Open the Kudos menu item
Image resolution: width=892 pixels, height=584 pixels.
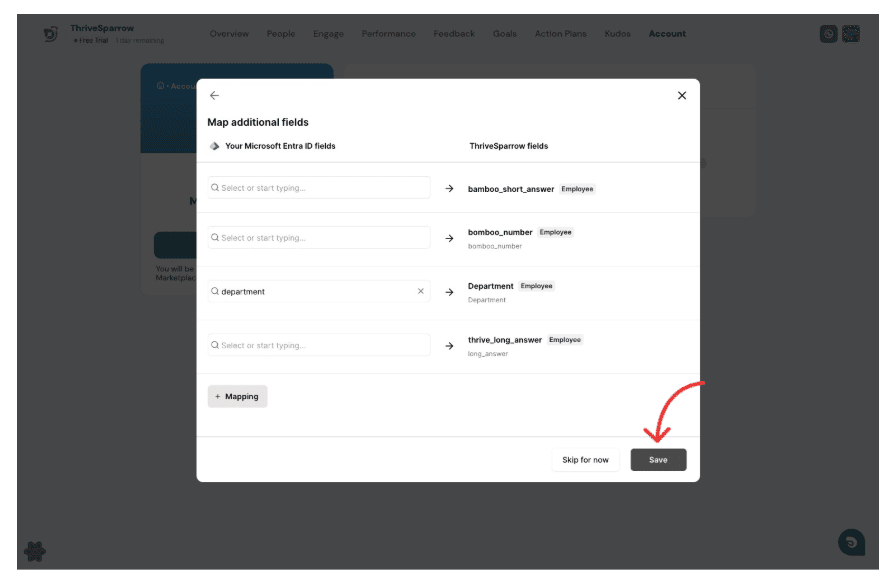point(617,34)
